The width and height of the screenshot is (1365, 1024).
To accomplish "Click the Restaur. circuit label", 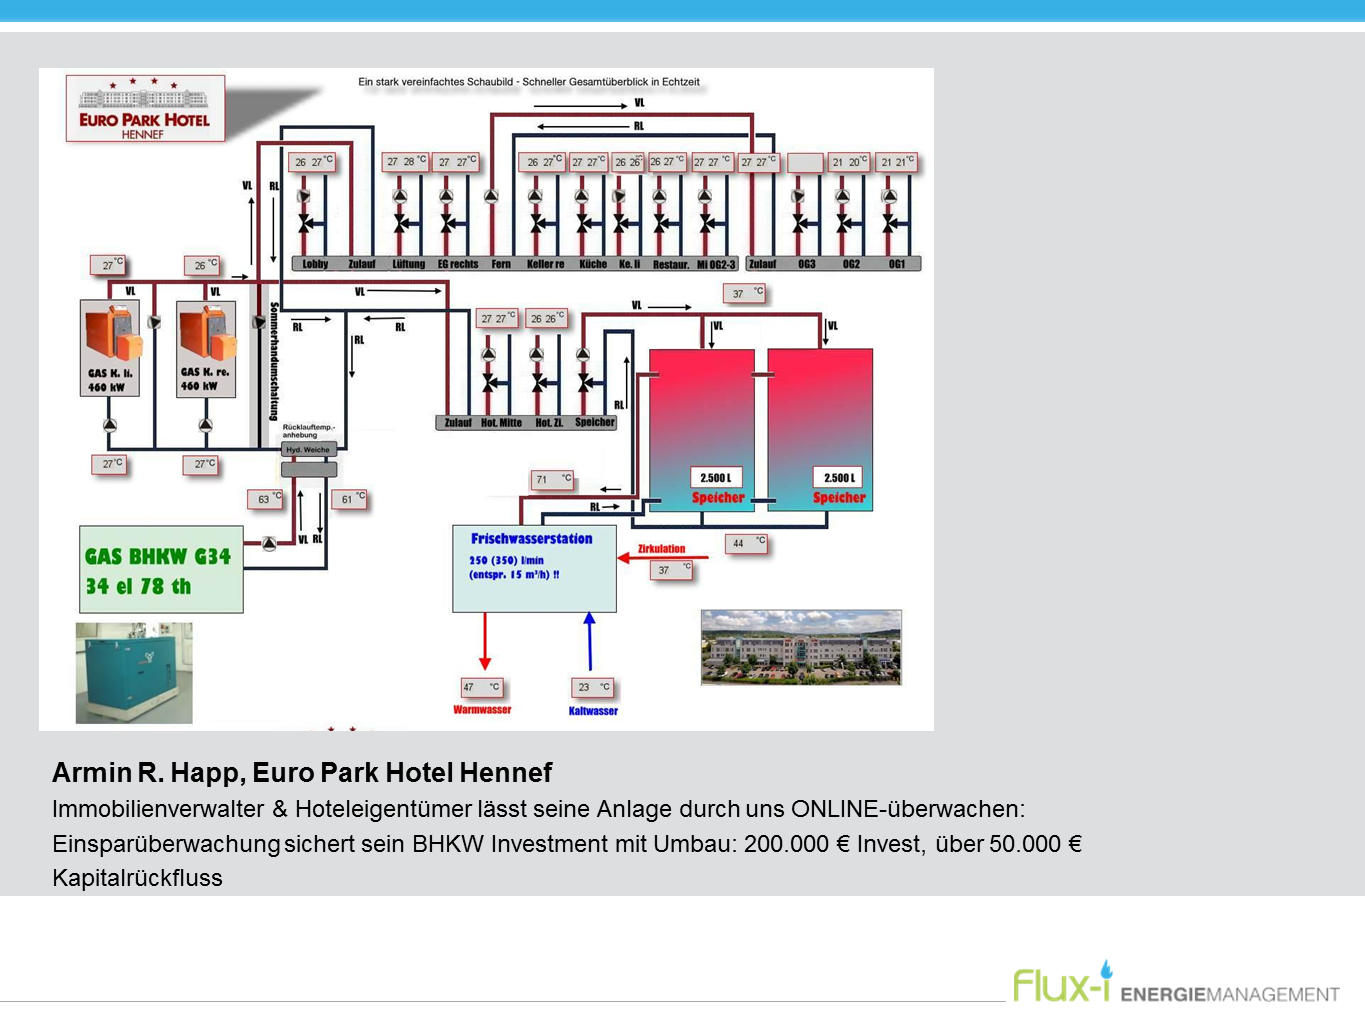I will click(671, 265).
